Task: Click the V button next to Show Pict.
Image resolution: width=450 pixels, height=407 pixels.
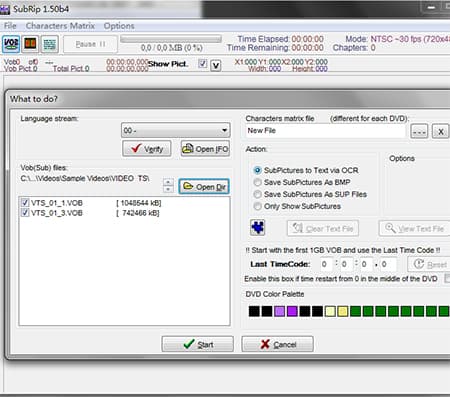Action: coord(216,65)
